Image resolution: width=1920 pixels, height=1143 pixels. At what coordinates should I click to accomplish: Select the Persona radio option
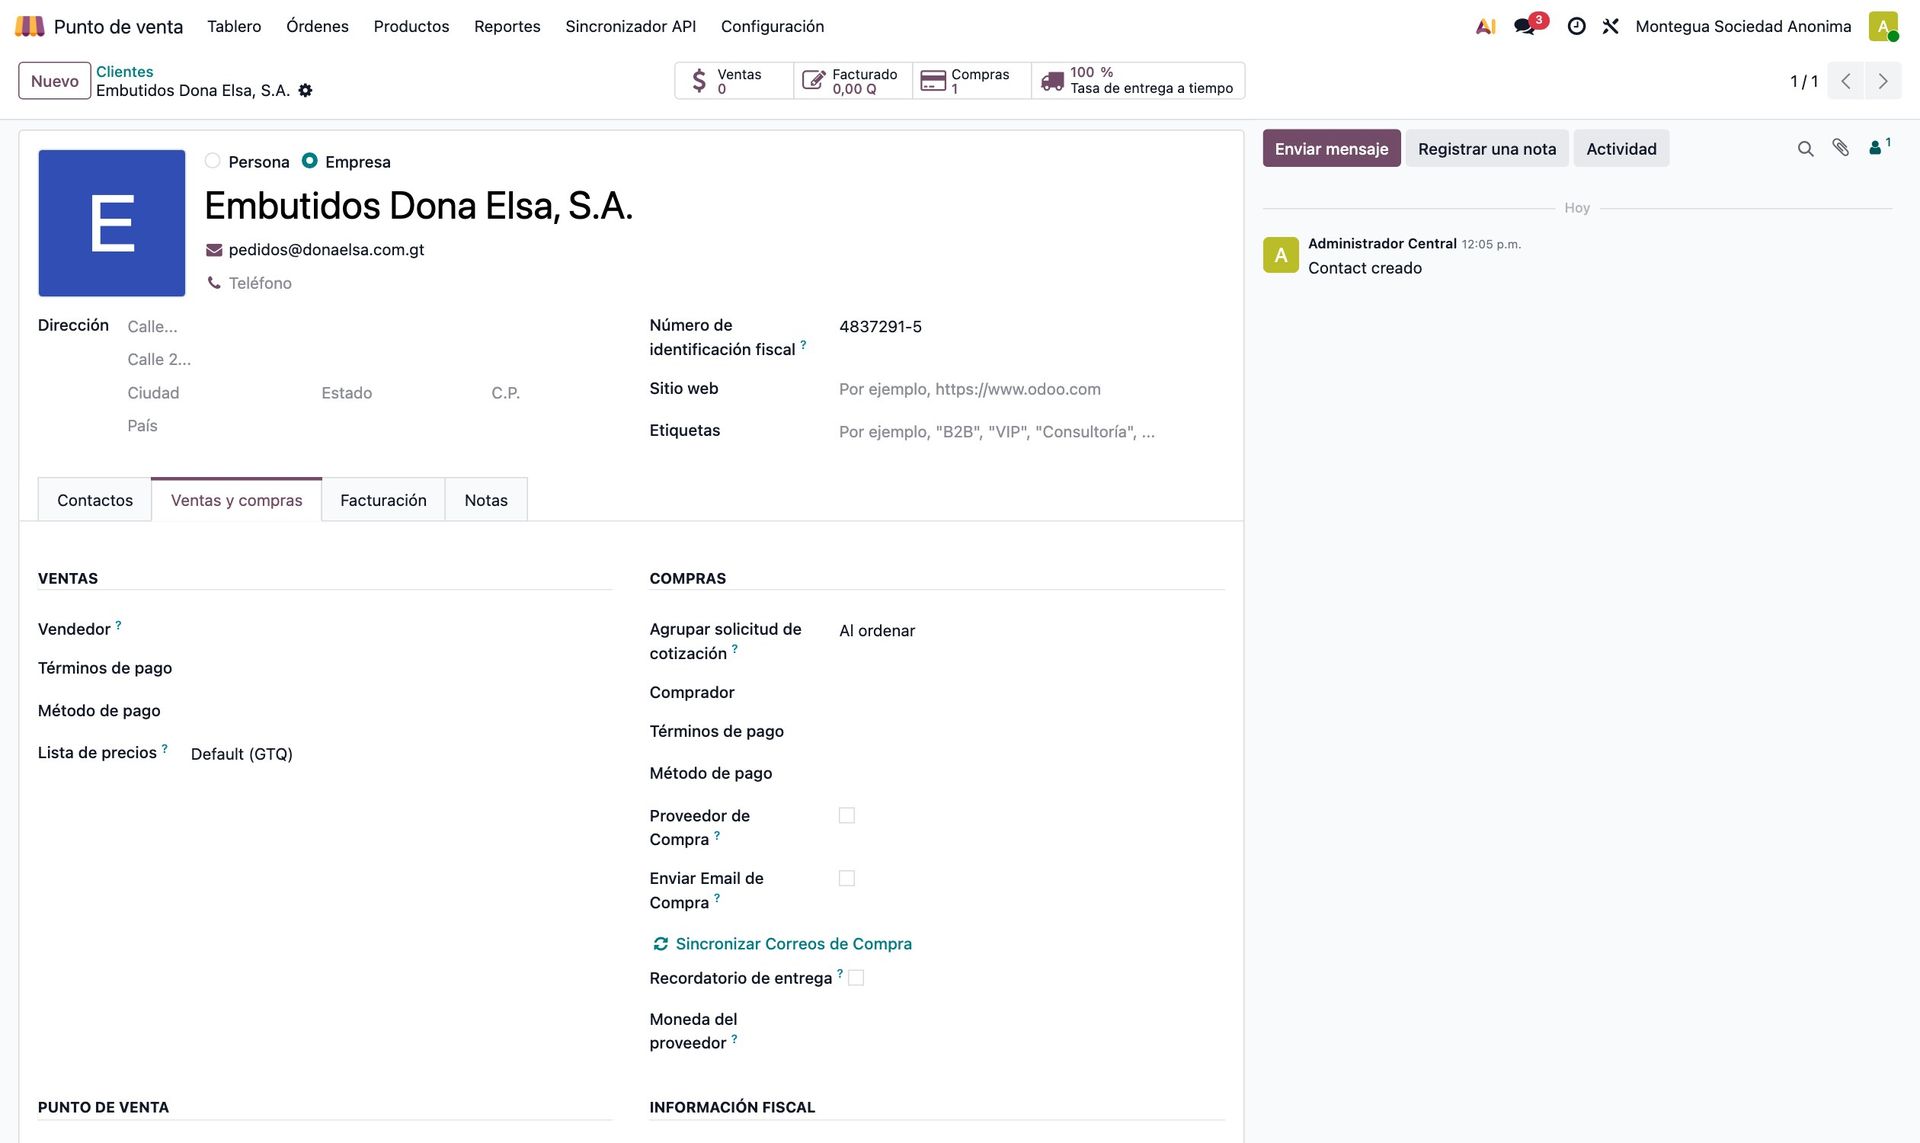(212, 161)
